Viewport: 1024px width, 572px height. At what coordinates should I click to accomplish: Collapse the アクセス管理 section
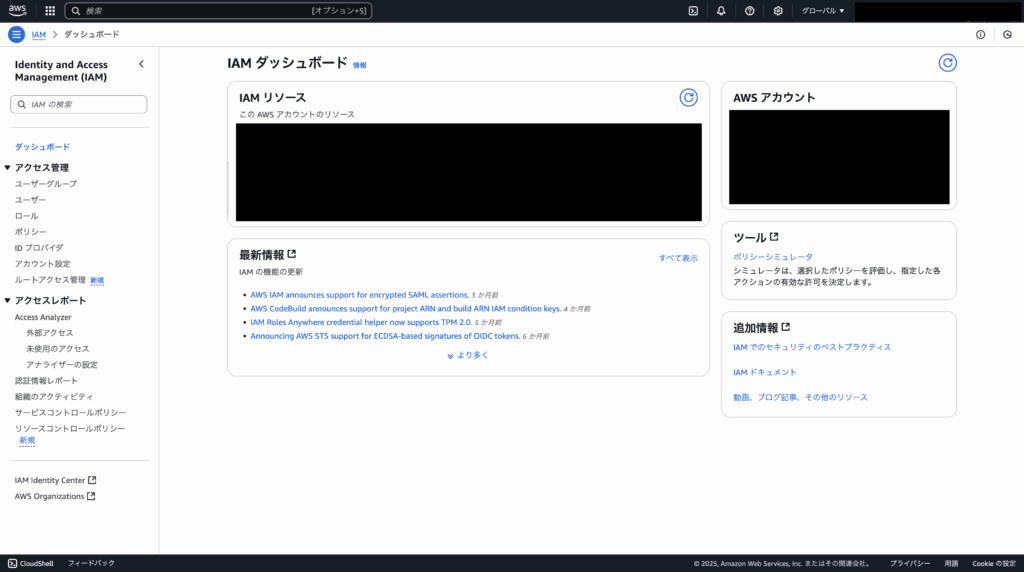(x=7, y=168)
